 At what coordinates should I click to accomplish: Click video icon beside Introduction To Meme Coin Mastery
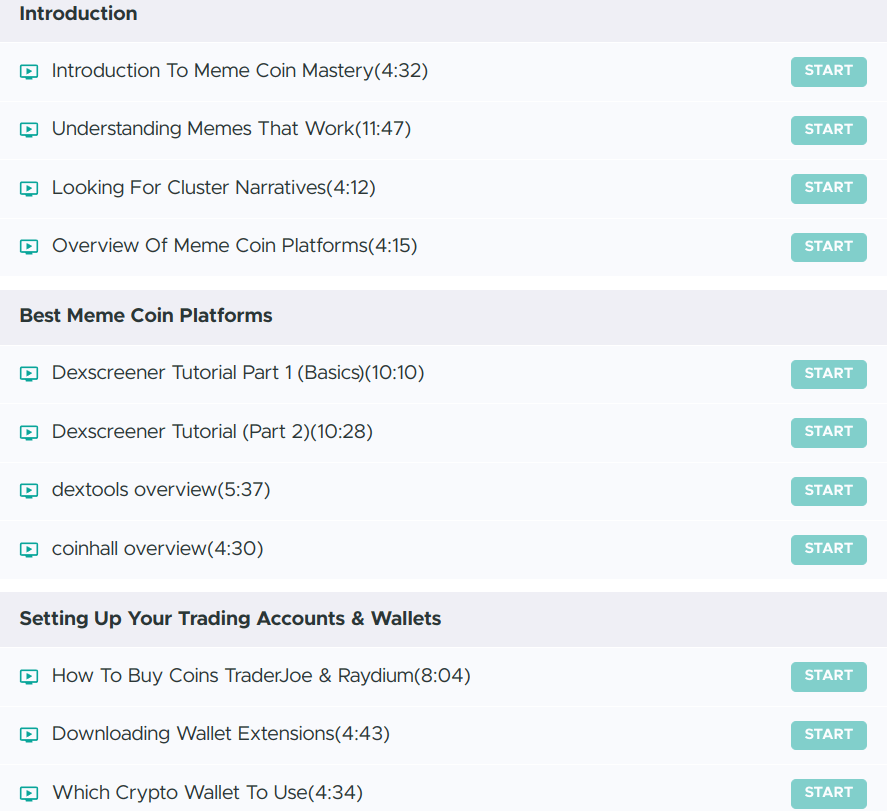(x=29, y=72)
